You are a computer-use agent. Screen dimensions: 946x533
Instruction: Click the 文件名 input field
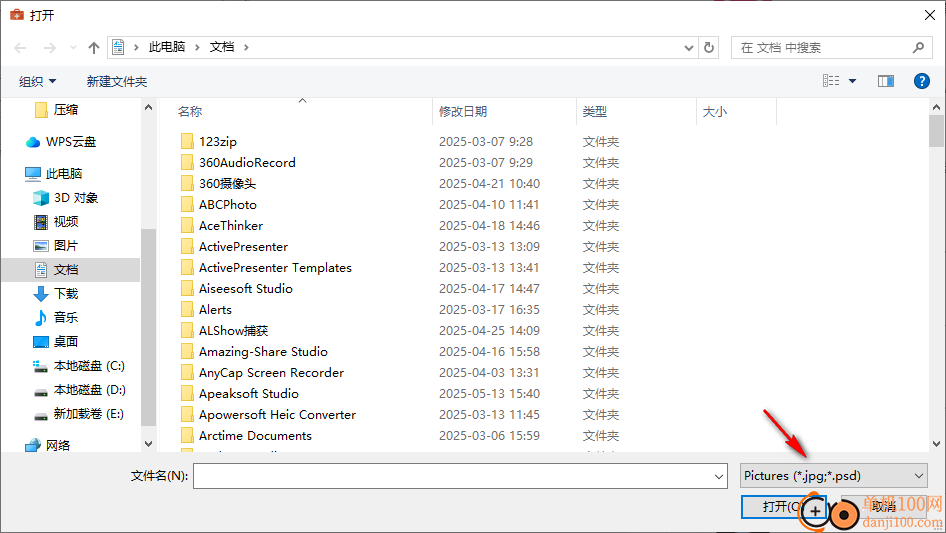[460, 476]
